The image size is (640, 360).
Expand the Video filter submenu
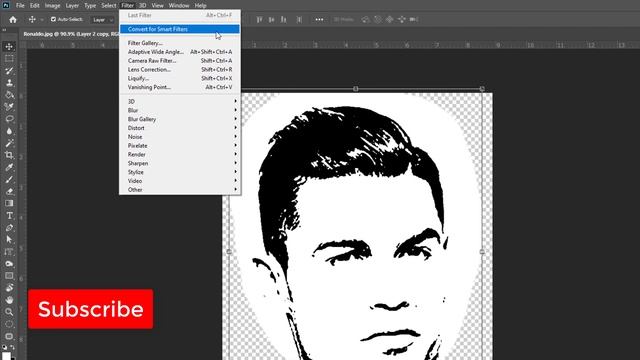[180, 181]
